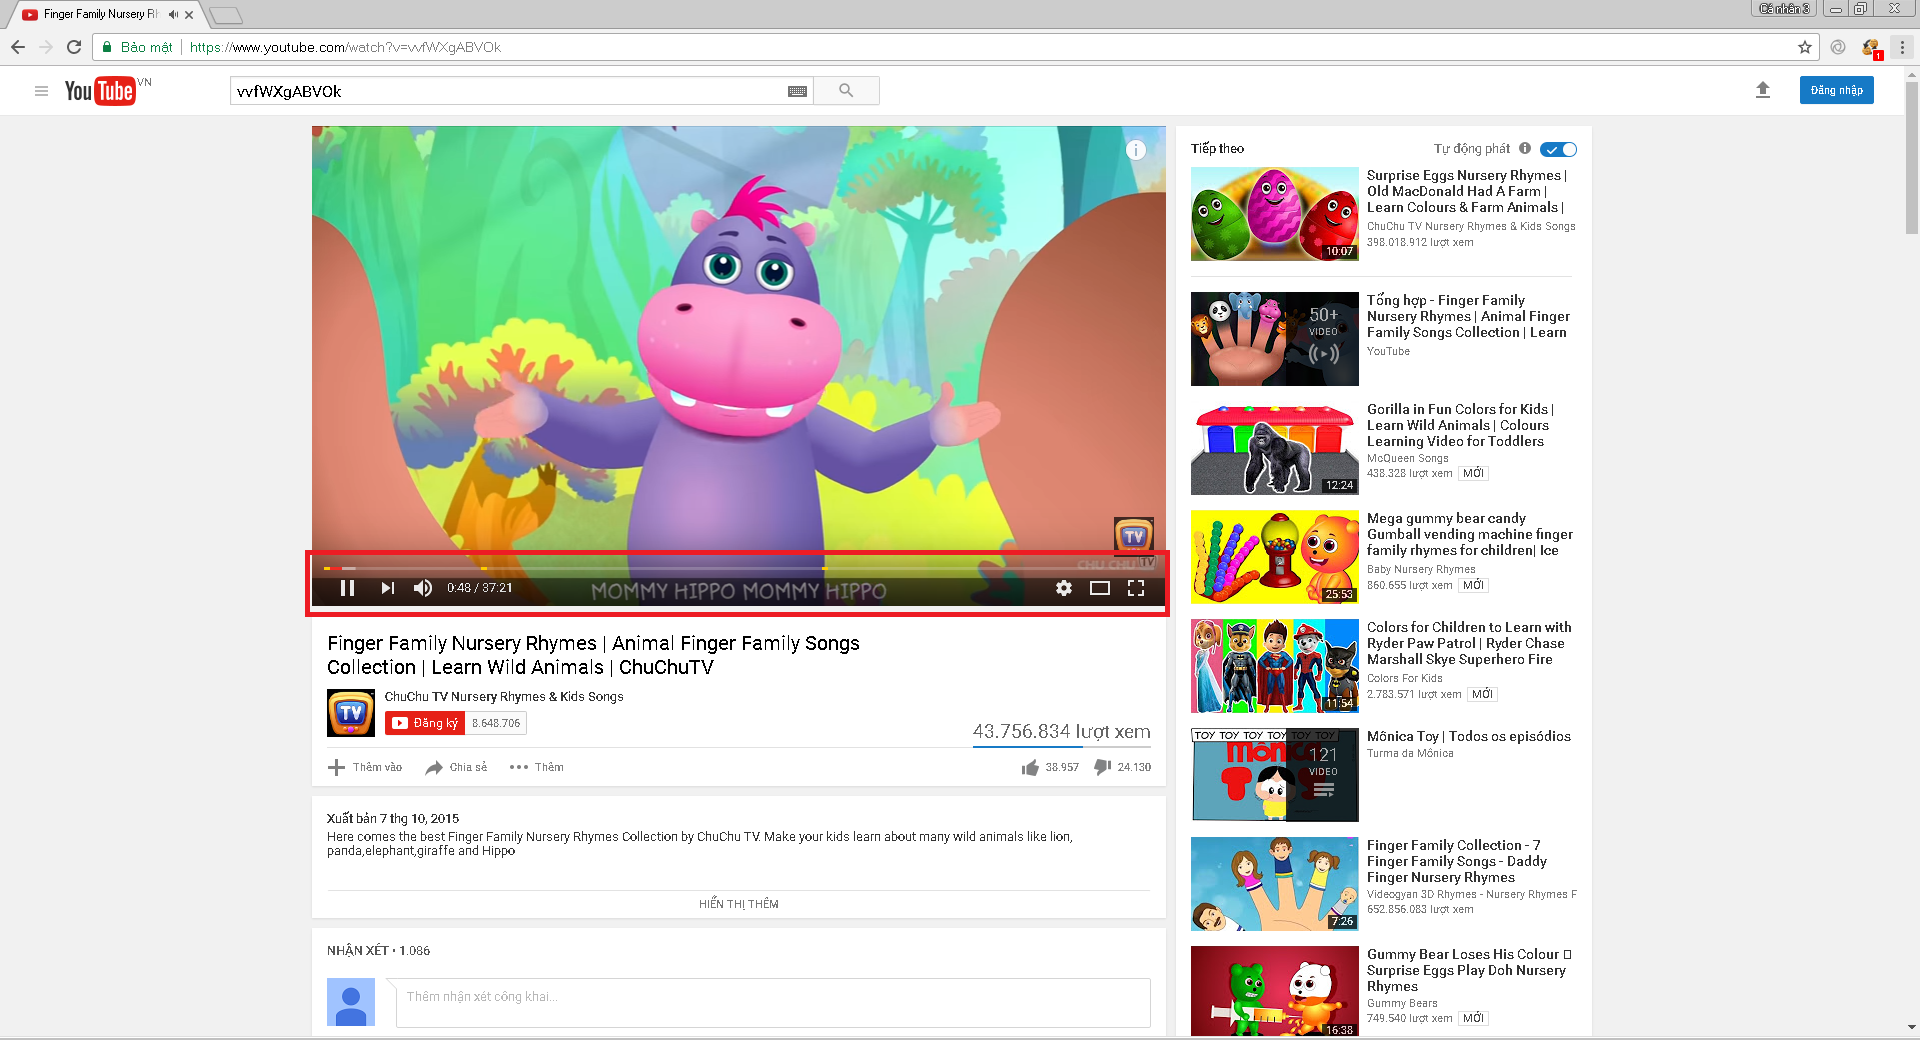Click the Cá nhân 3 profile button
The image size is (1920, 1040).
[x=1785, y=9]
